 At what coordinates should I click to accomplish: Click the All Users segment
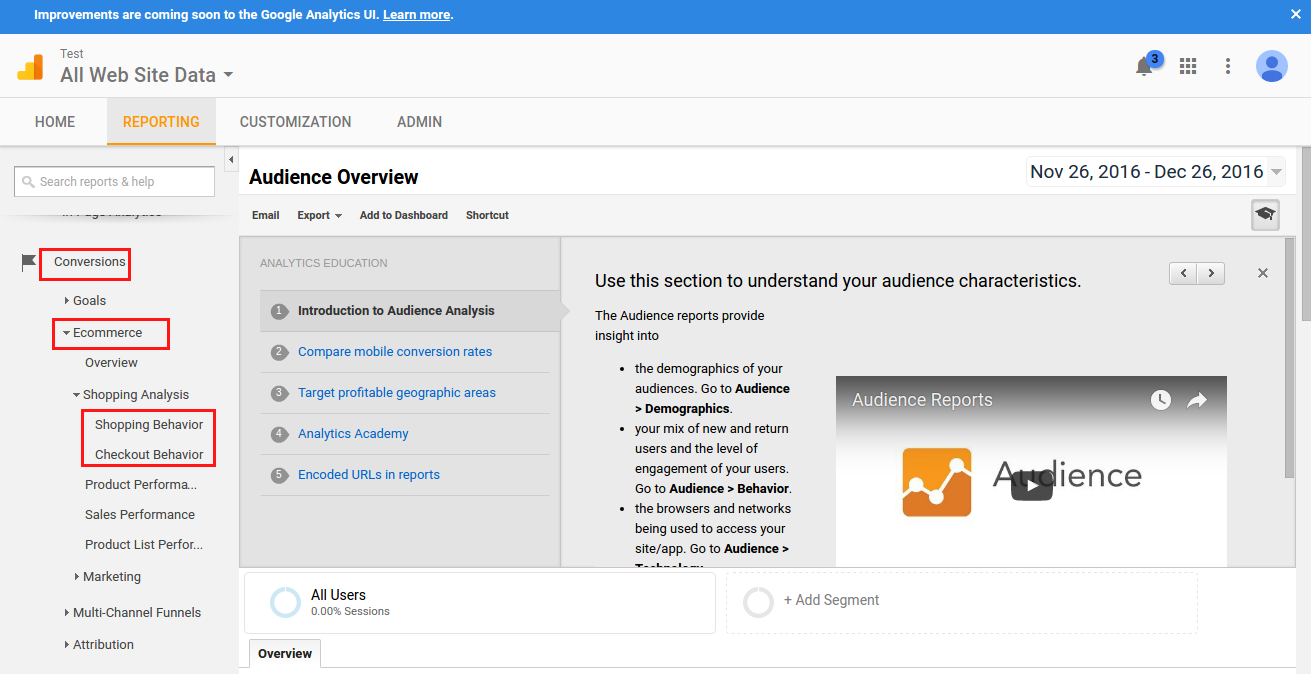[480, 603]
